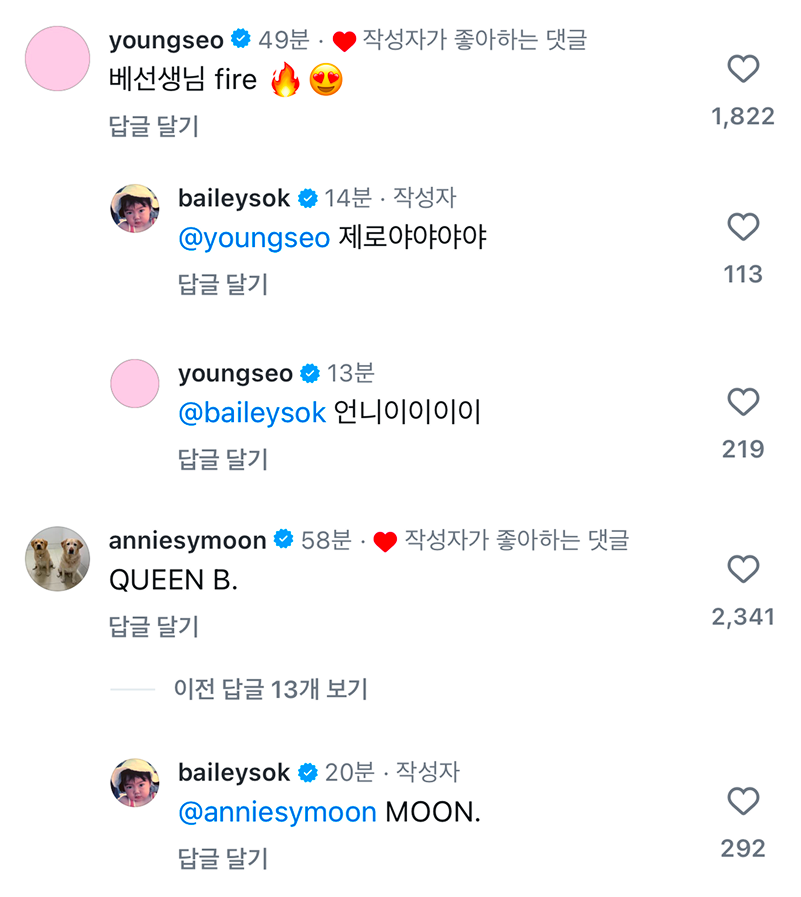Image resolution: width=801 pixels, height=897 pixels.
Task: Click the @baileysok mention link
Action: [x=252, y=413]
